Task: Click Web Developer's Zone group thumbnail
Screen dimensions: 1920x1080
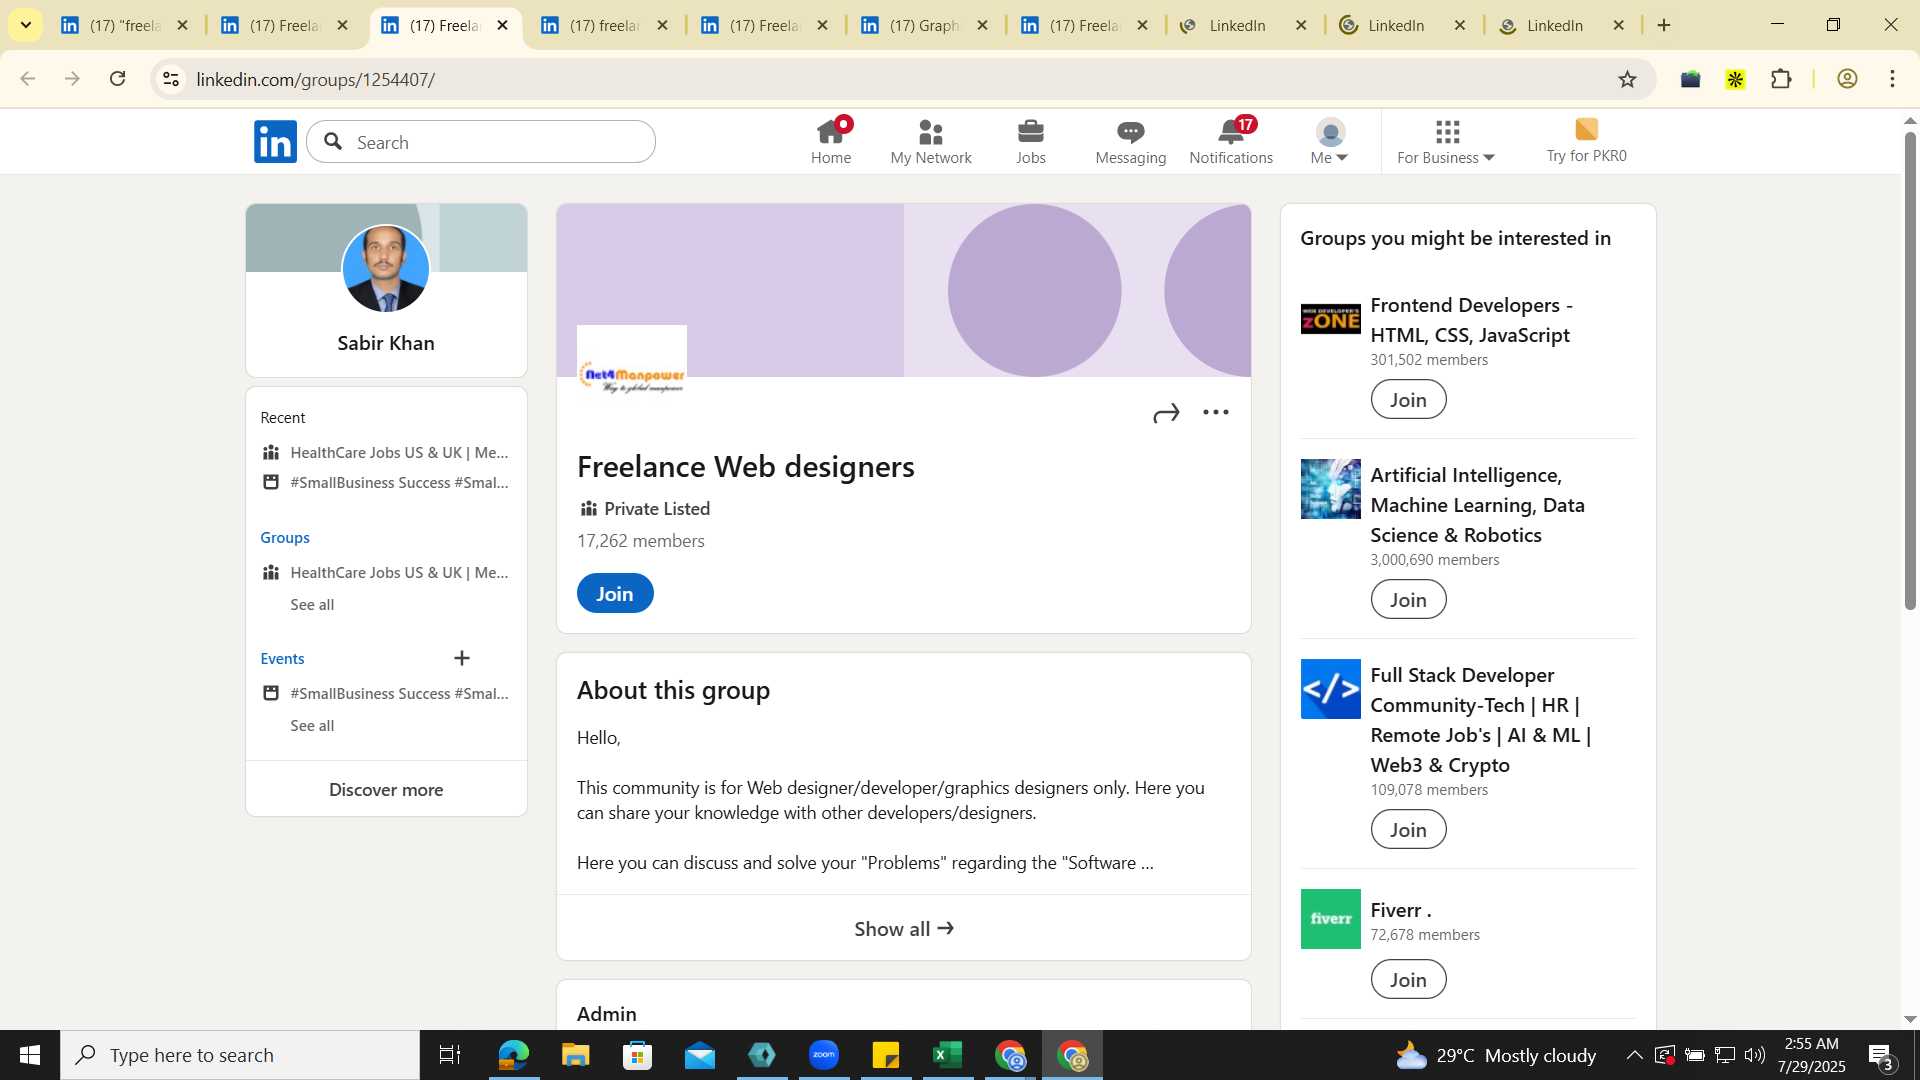Action: coord(1330,319)
